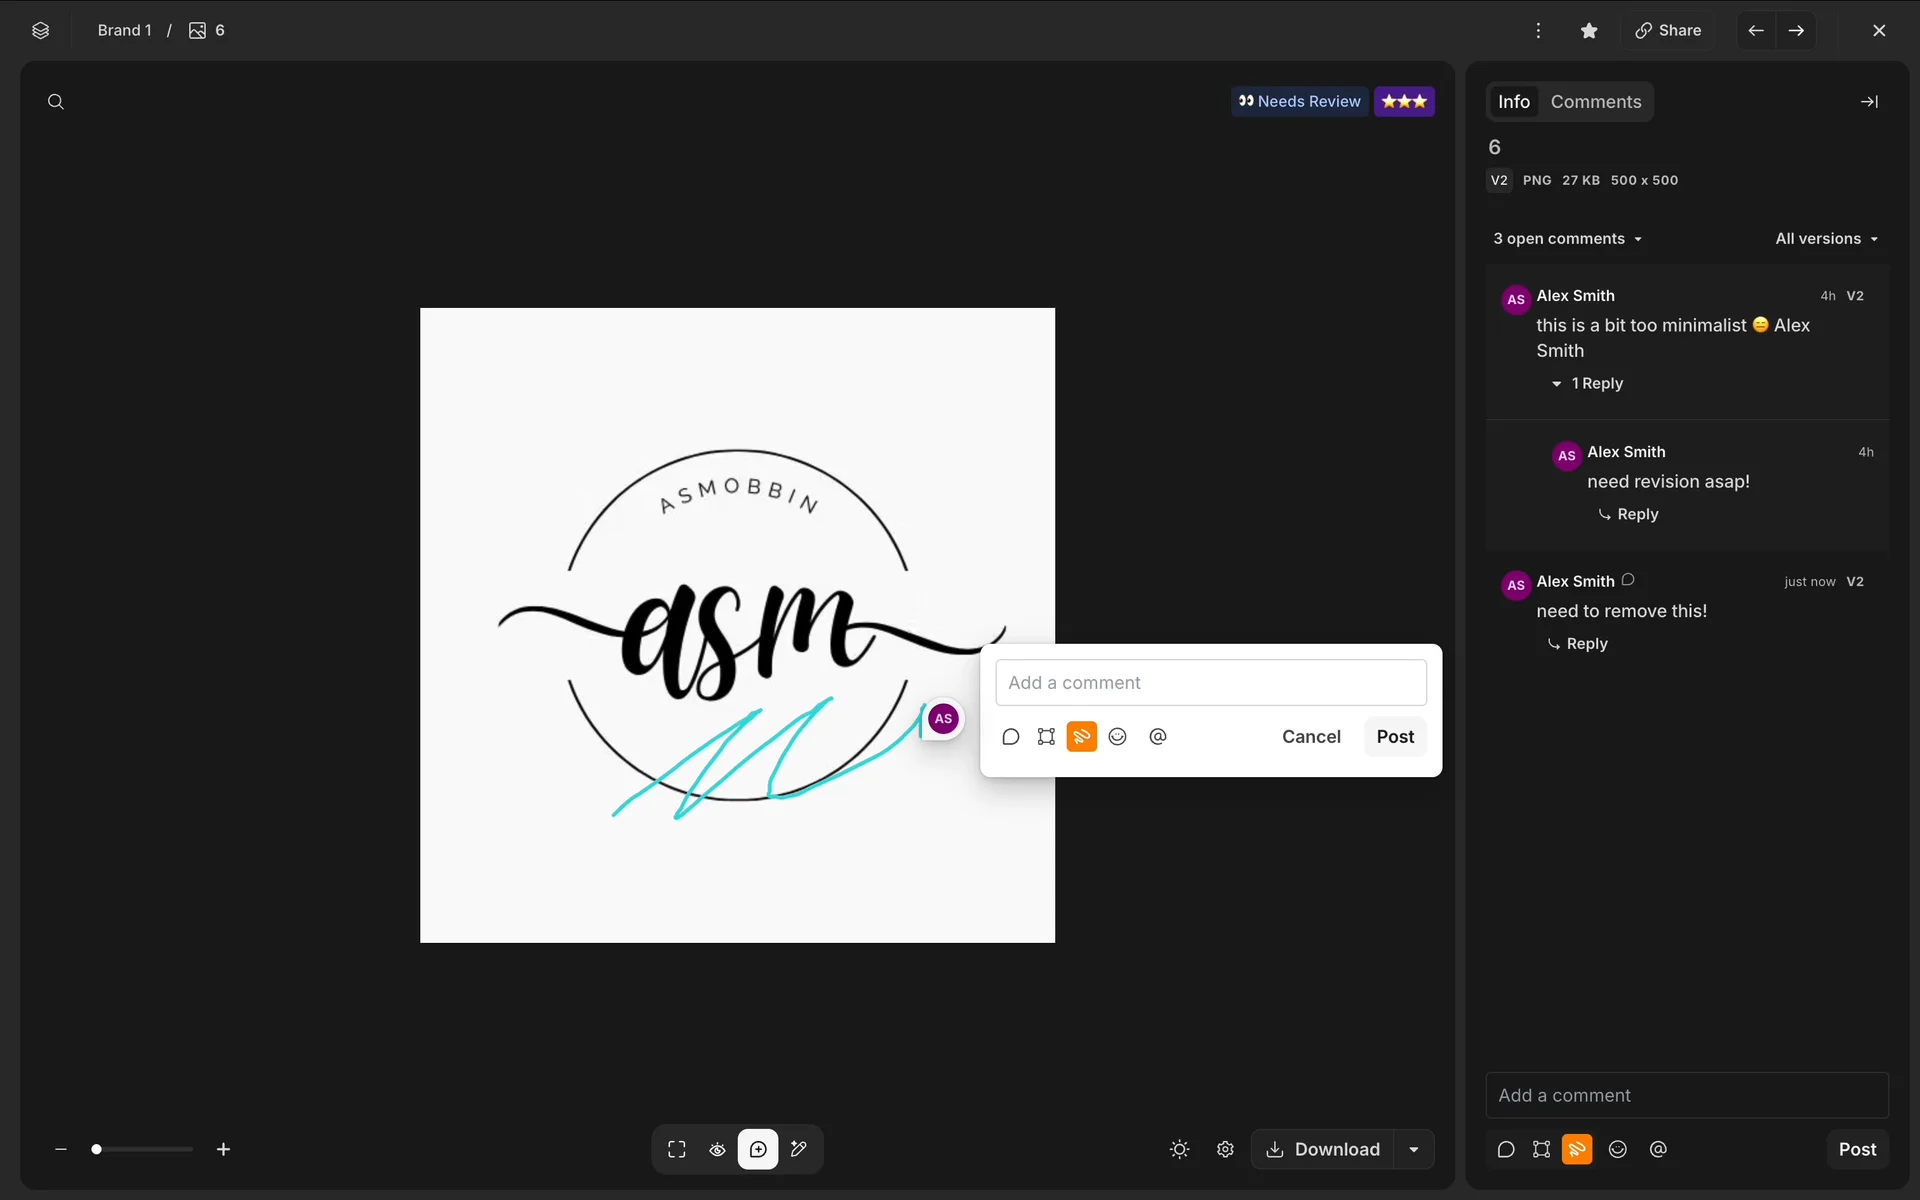Click the Share button

(x=1668, y=31)
